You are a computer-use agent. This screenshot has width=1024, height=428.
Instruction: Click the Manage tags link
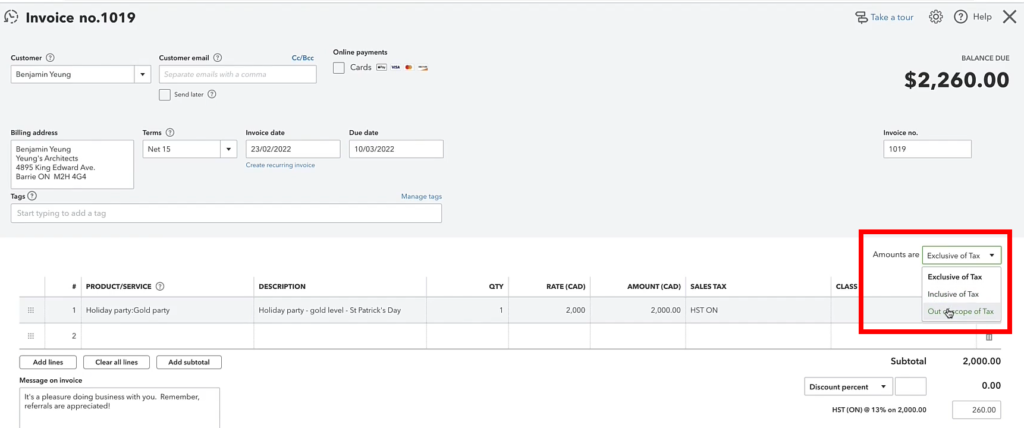[x=421, y=196]
